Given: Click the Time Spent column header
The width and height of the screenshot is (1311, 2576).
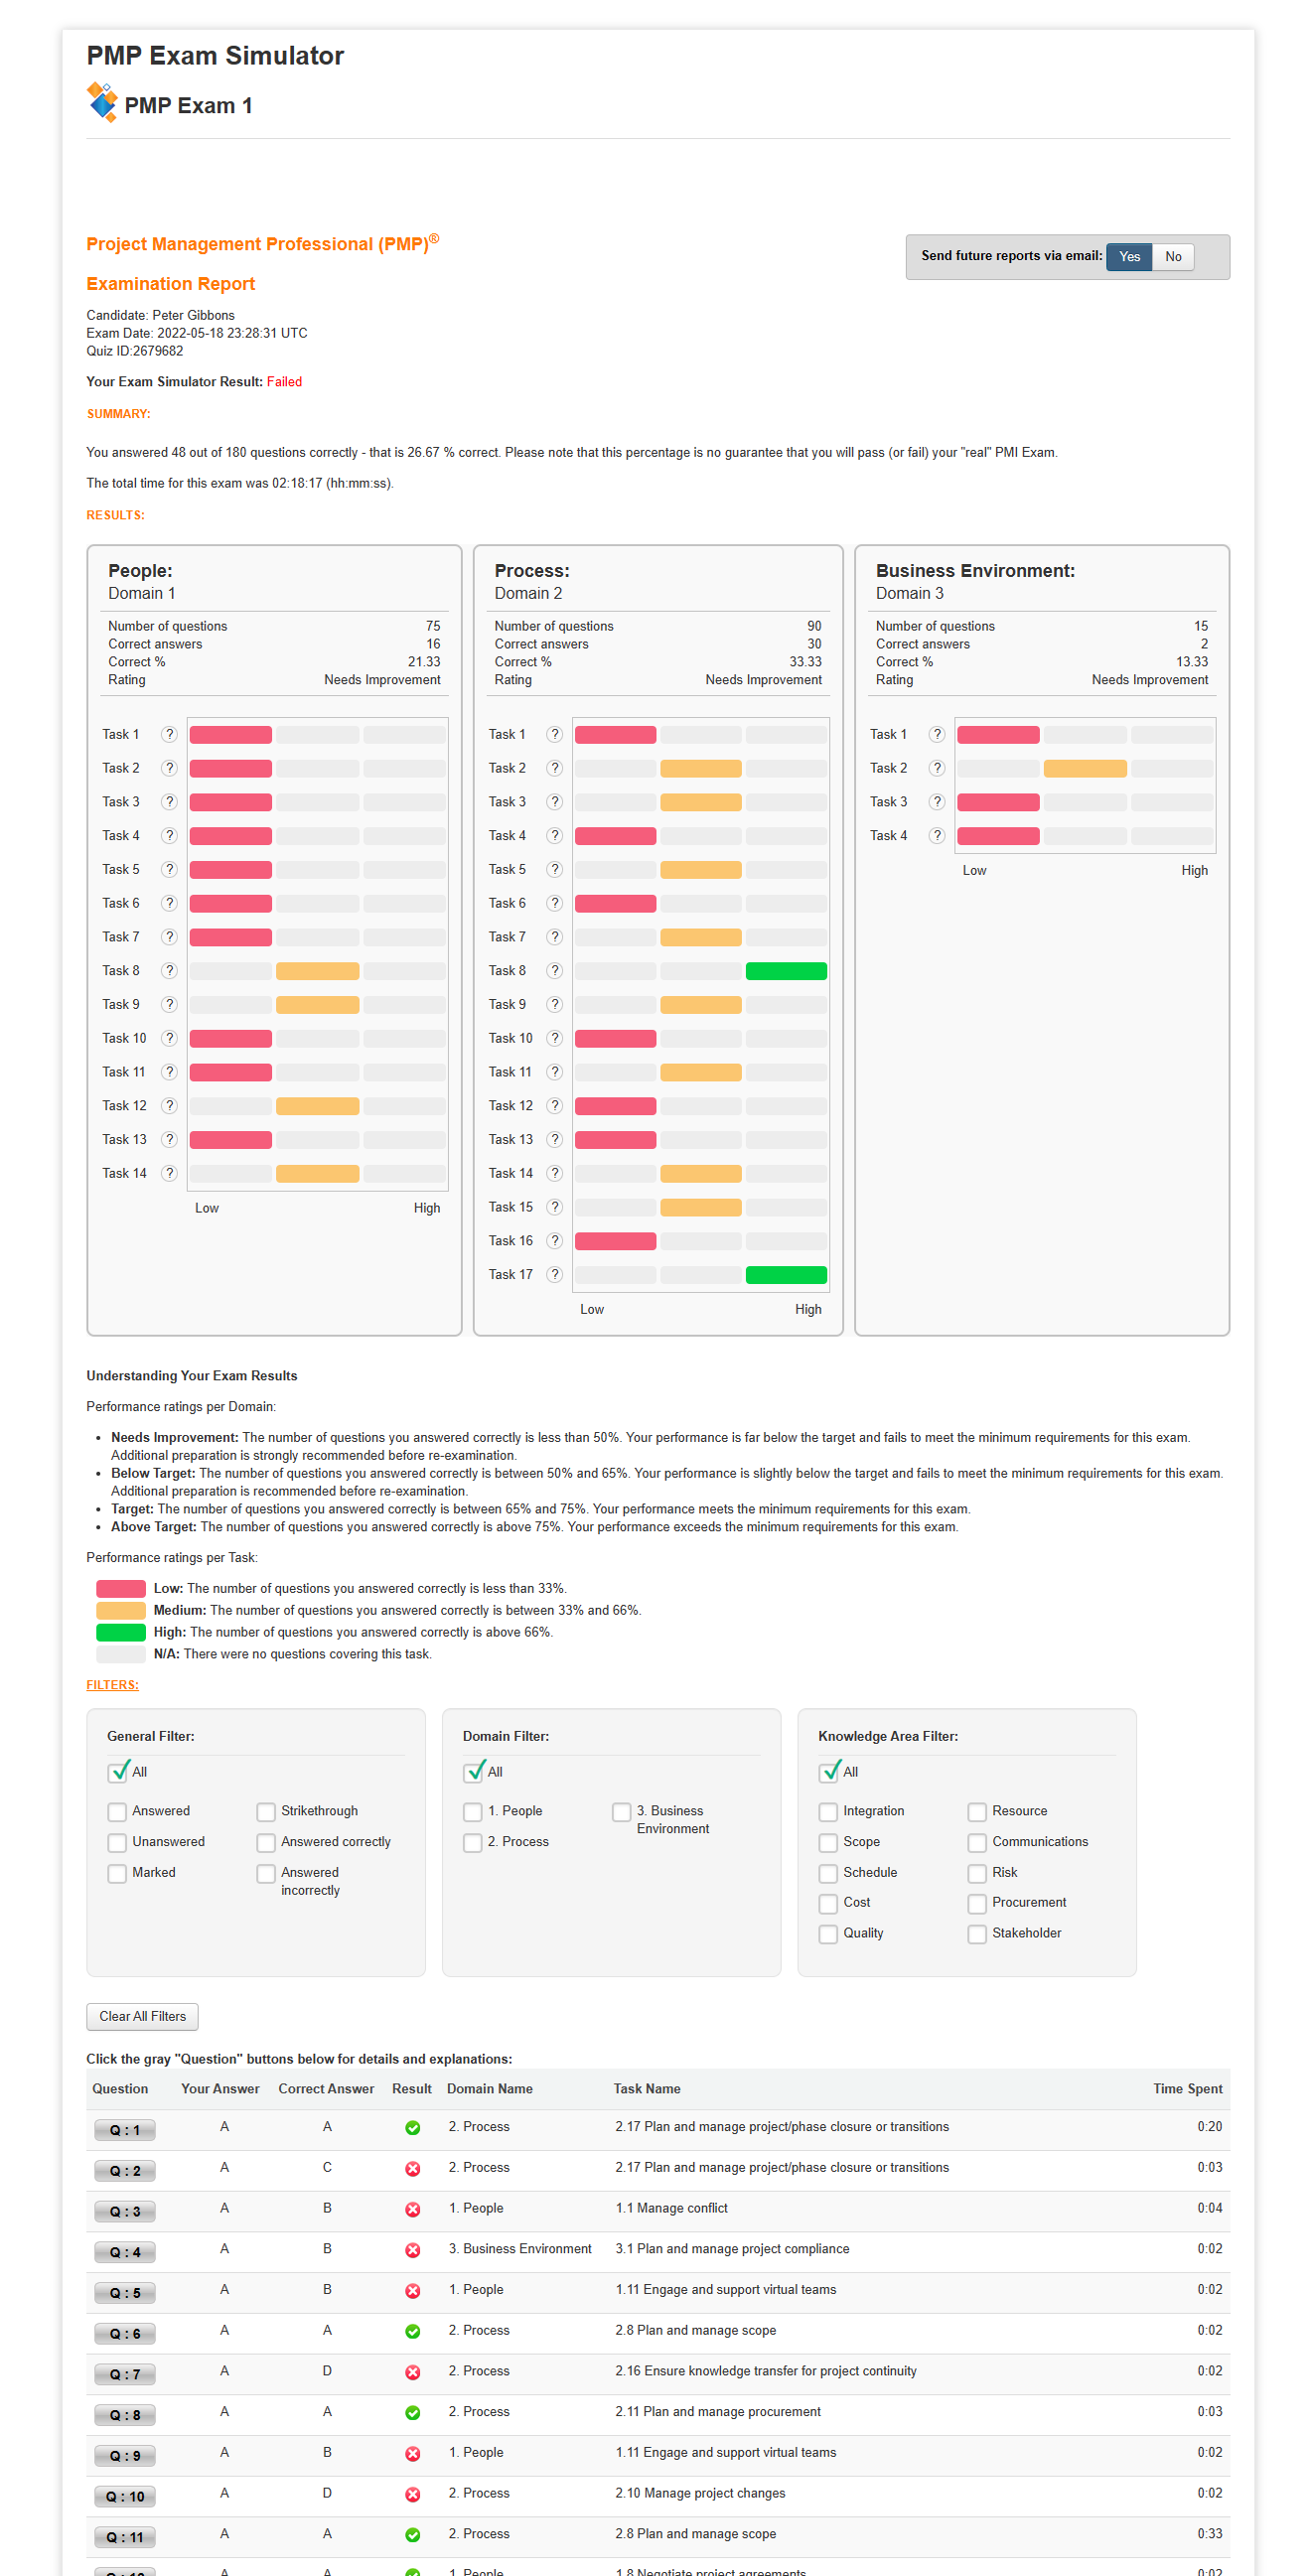Looking at the screenshot, I should pos(1187,2089).
